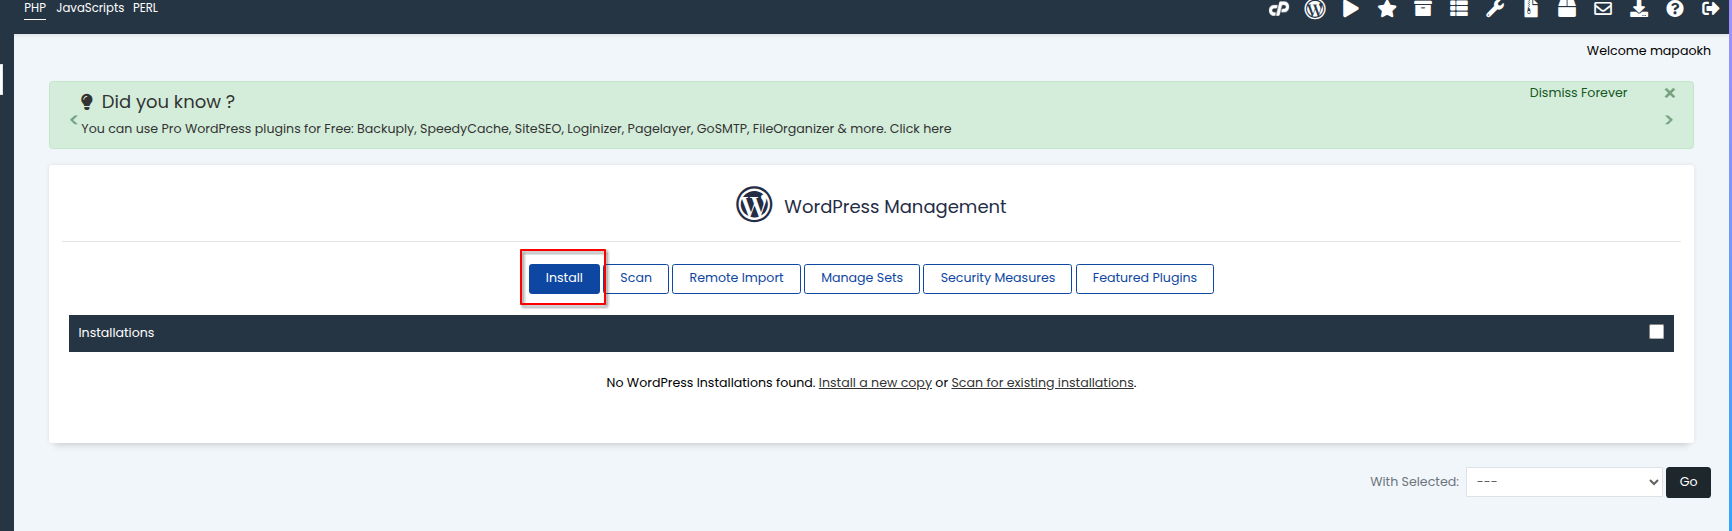Open the WordPress manager icon in top bar
This screenshot has height=531, width=1732.
coord(1315,9)
